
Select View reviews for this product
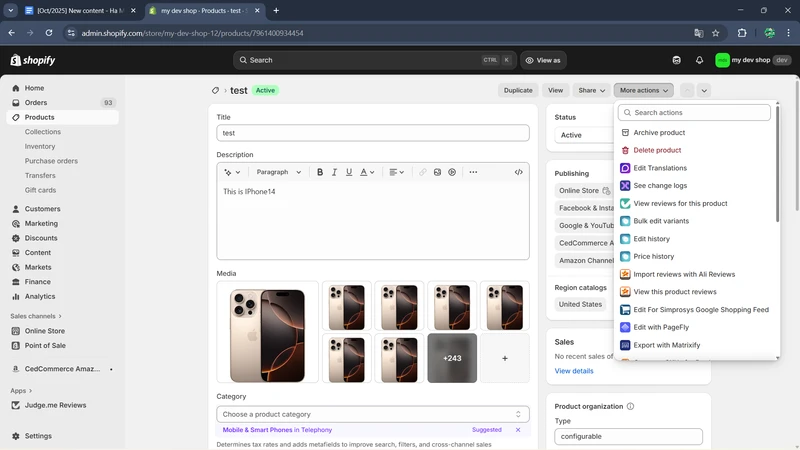tap(694, 203)
